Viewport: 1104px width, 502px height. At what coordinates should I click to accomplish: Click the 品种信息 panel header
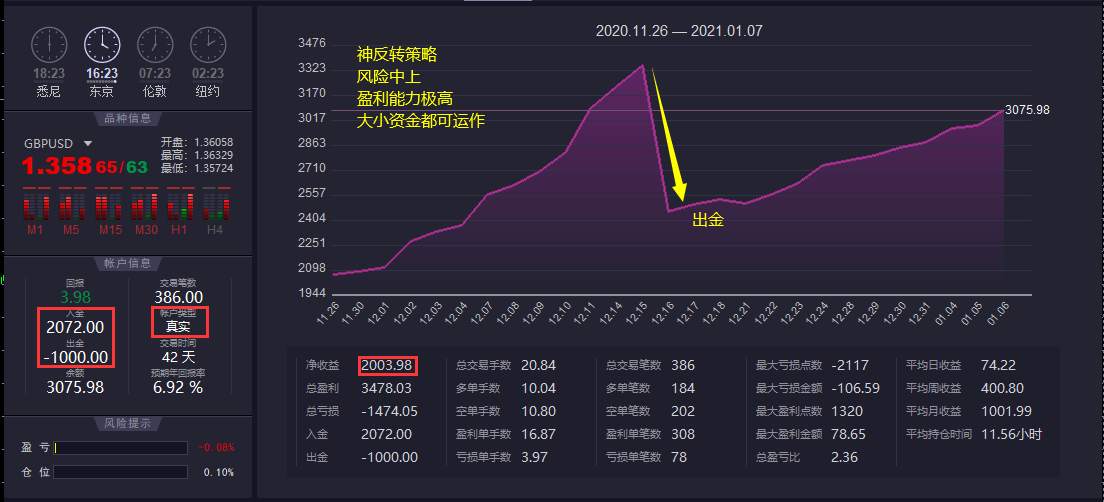tap(127, 118)
